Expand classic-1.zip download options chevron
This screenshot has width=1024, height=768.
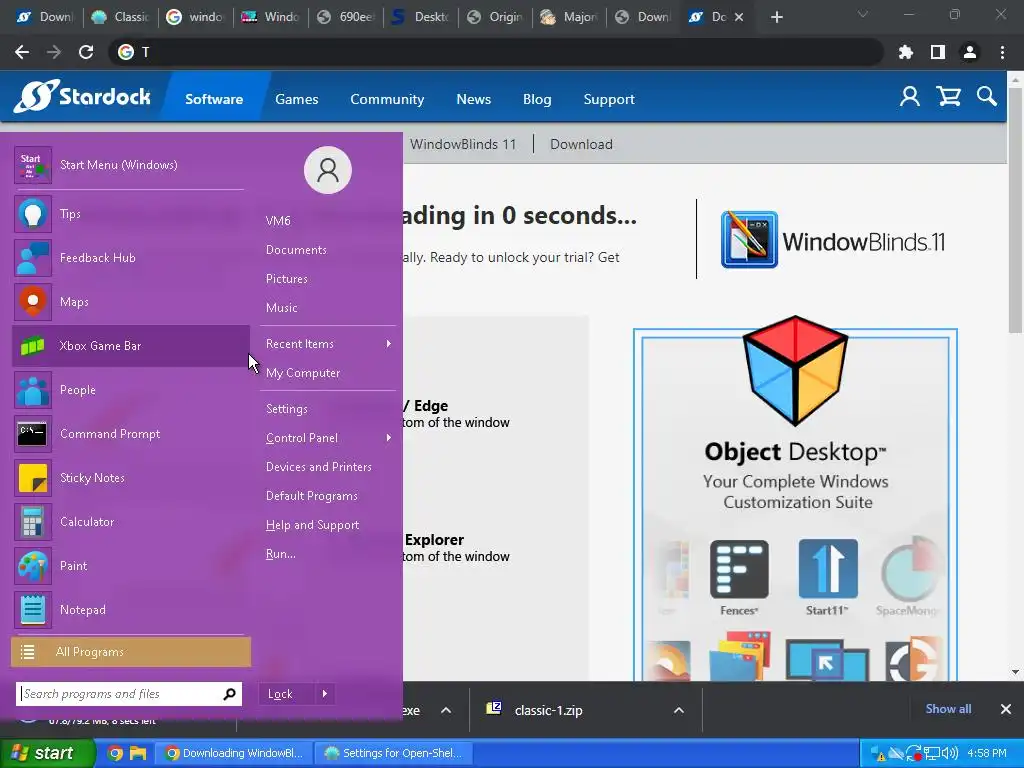point(679,710)
